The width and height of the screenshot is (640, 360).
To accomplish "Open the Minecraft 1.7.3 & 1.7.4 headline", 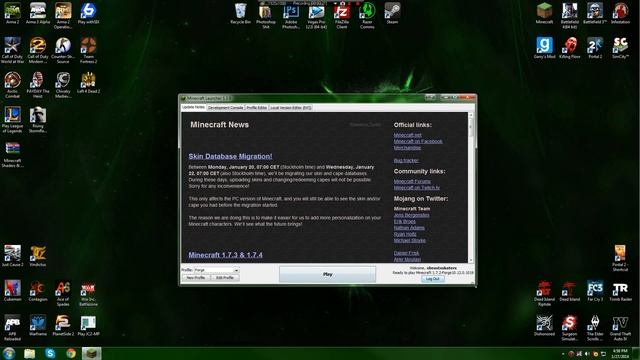I will click(225, 255).
